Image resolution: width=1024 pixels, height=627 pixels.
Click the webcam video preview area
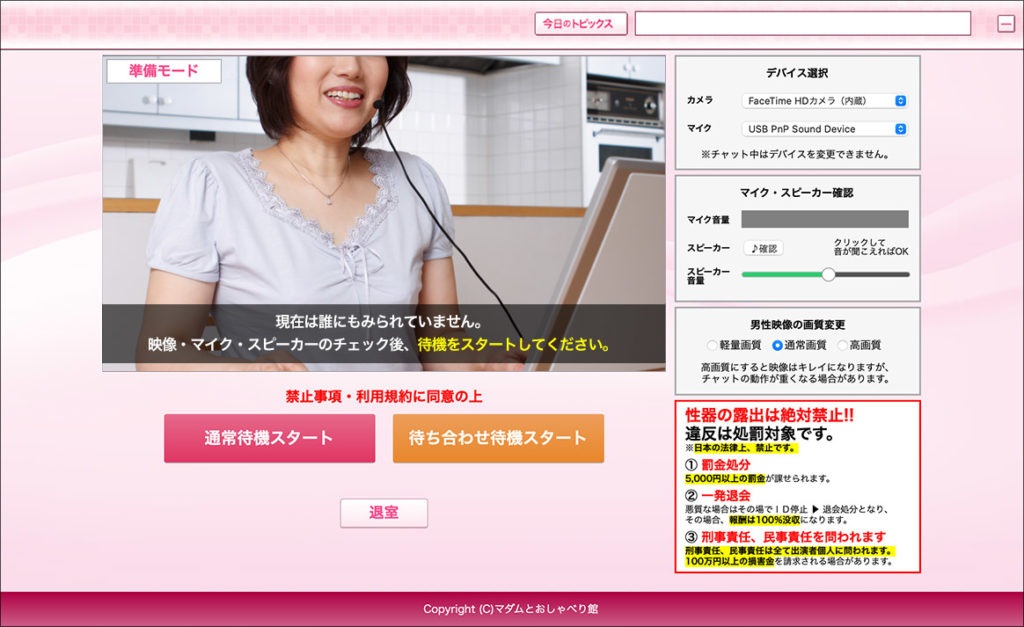pyautogui.click(x=384, y=200)
